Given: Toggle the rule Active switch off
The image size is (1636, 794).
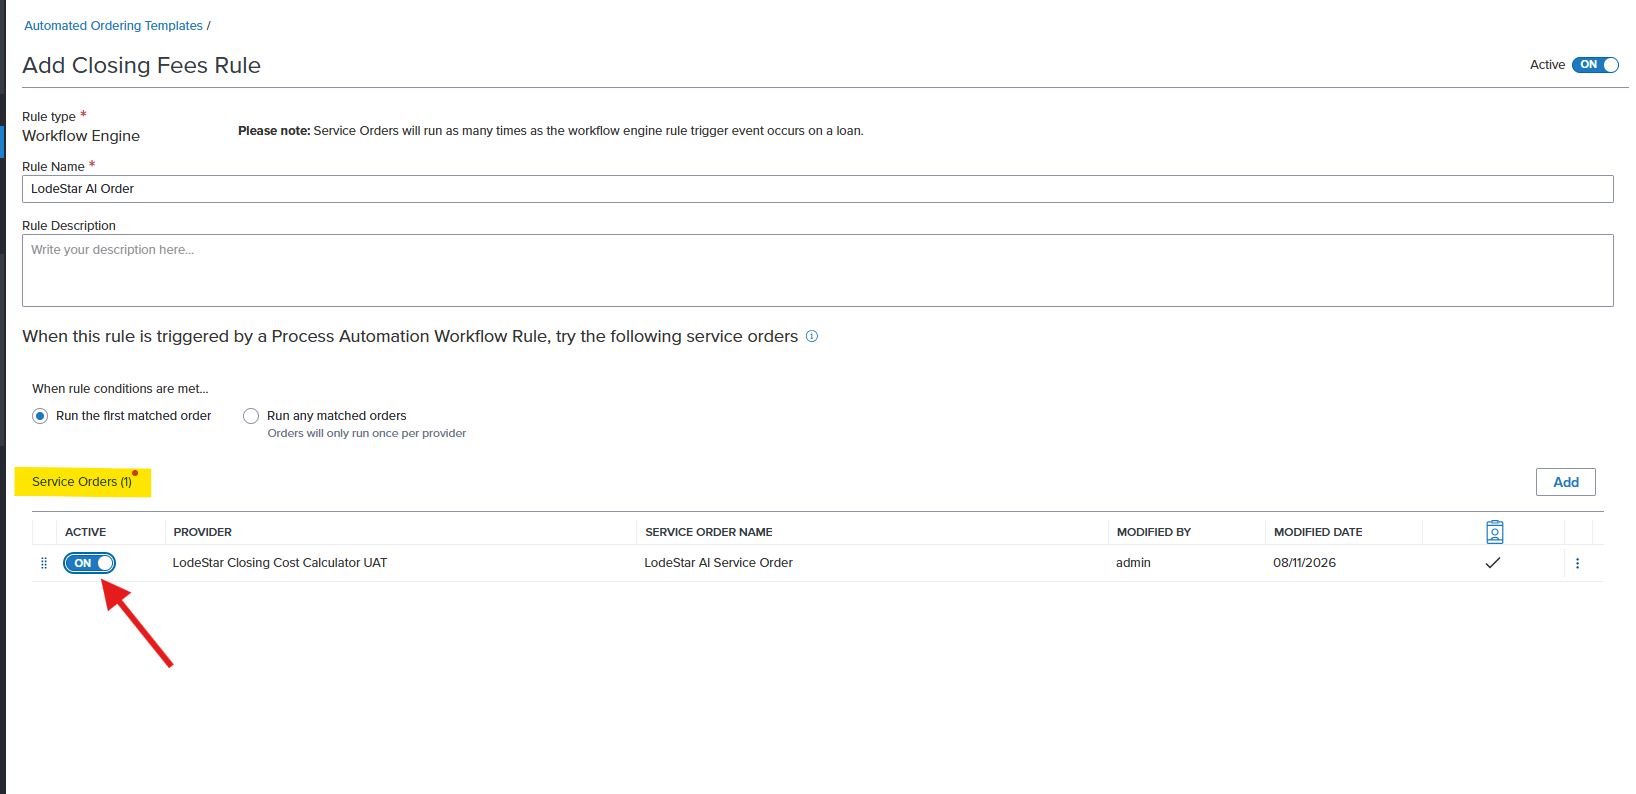Looking at the screenshot, I should (x=1594, y=65).
